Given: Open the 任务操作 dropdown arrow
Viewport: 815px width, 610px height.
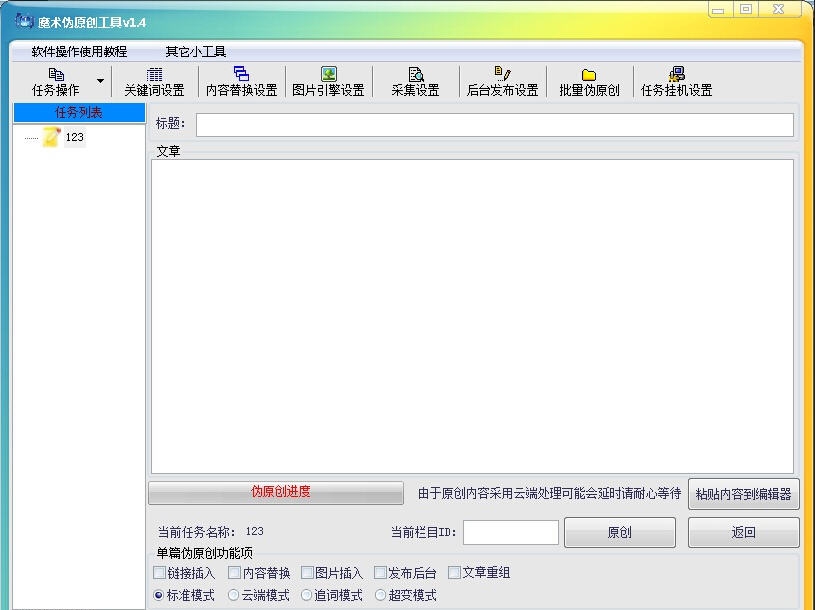Looking at the screenshot, I should tap(100, 81).
